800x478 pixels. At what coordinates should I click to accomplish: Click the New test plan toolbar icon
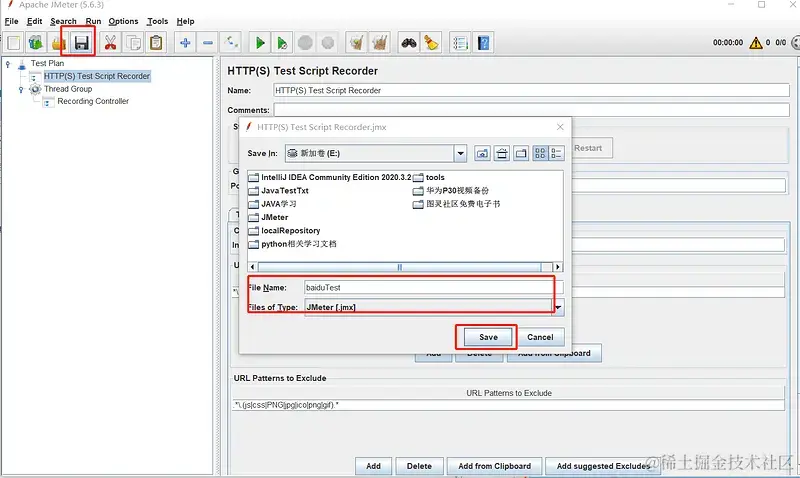pyautogui.click(x=14, y=43)
